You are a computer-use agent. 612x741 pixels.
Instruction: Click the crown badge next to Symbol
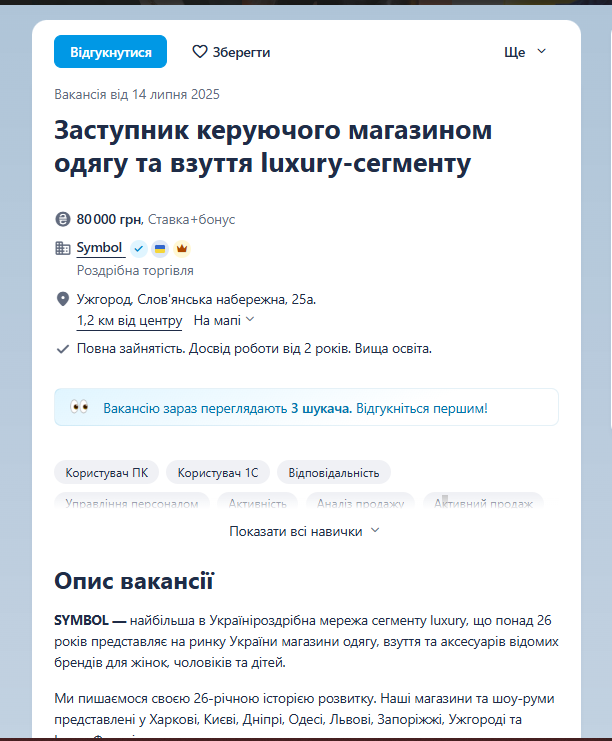(x=182, y=249)
